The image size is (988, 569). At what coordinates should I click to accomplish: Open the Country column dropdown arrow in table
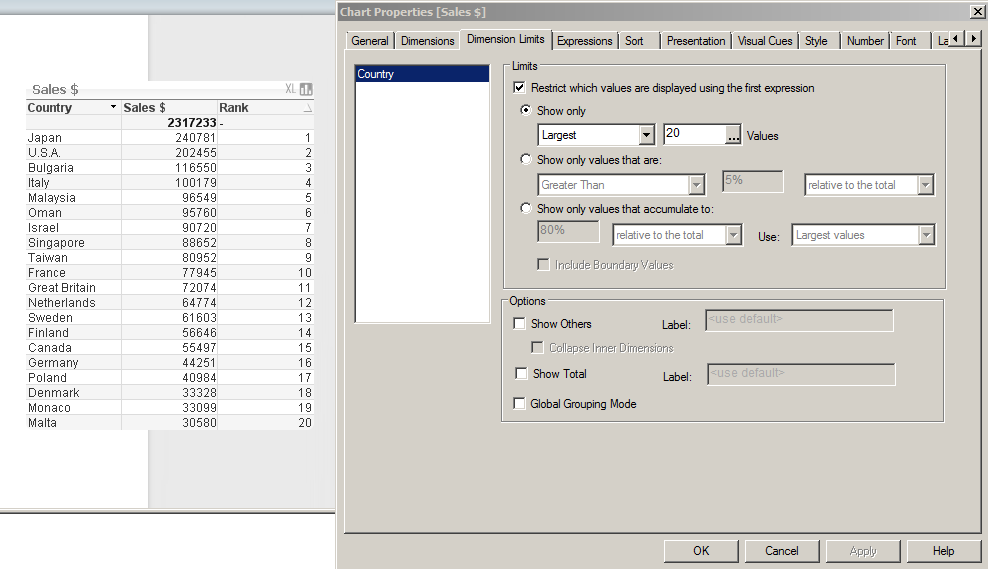[x=113, y=107]
